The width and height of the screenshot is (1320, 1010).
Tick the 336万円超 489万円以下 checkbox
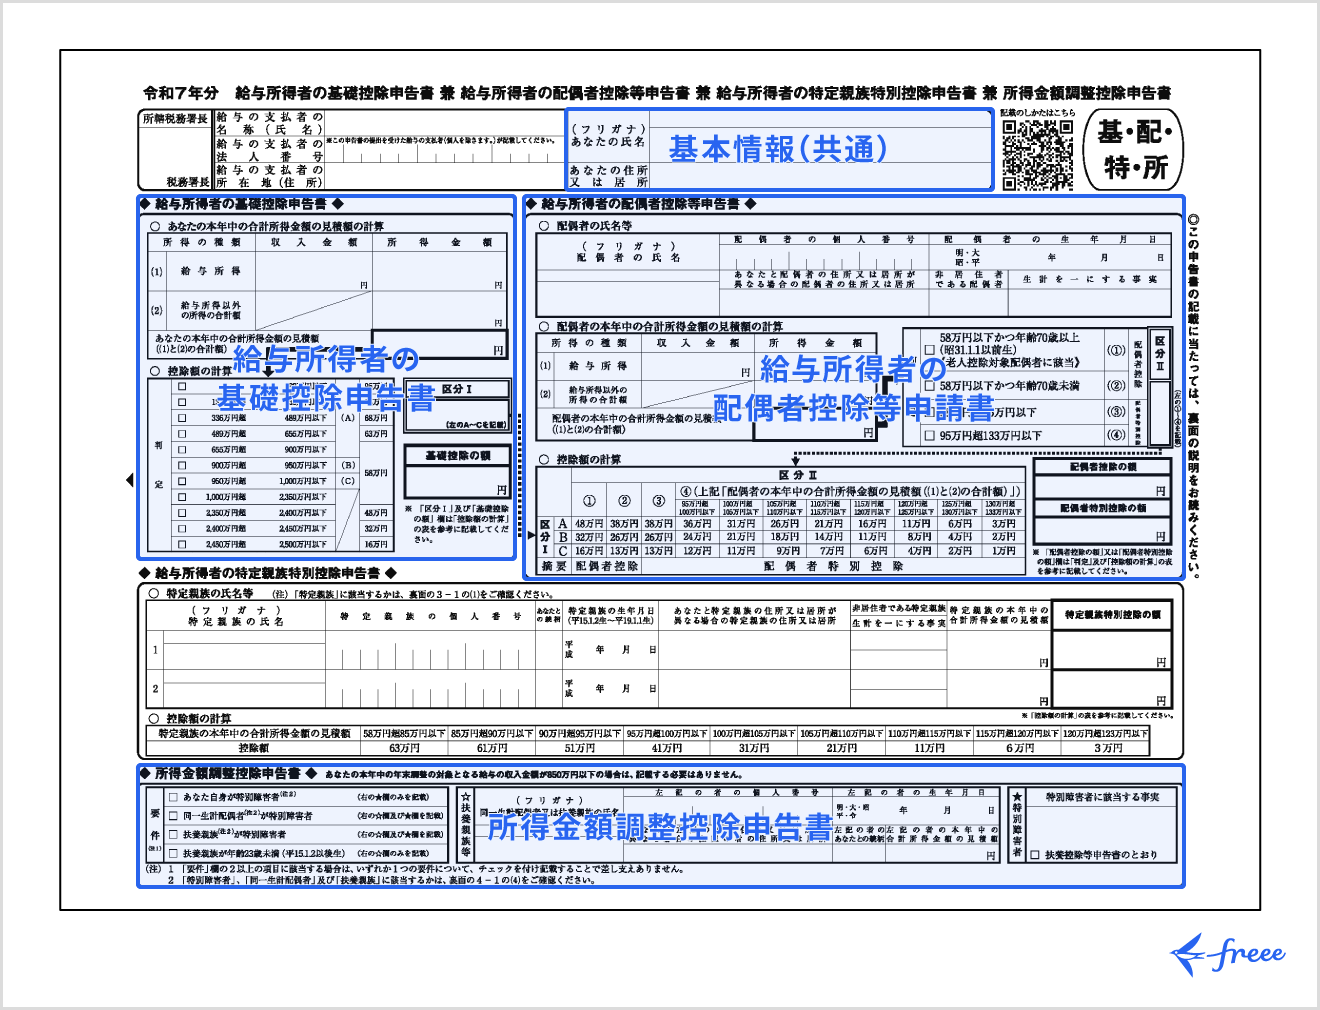click(x=182, y=418)
